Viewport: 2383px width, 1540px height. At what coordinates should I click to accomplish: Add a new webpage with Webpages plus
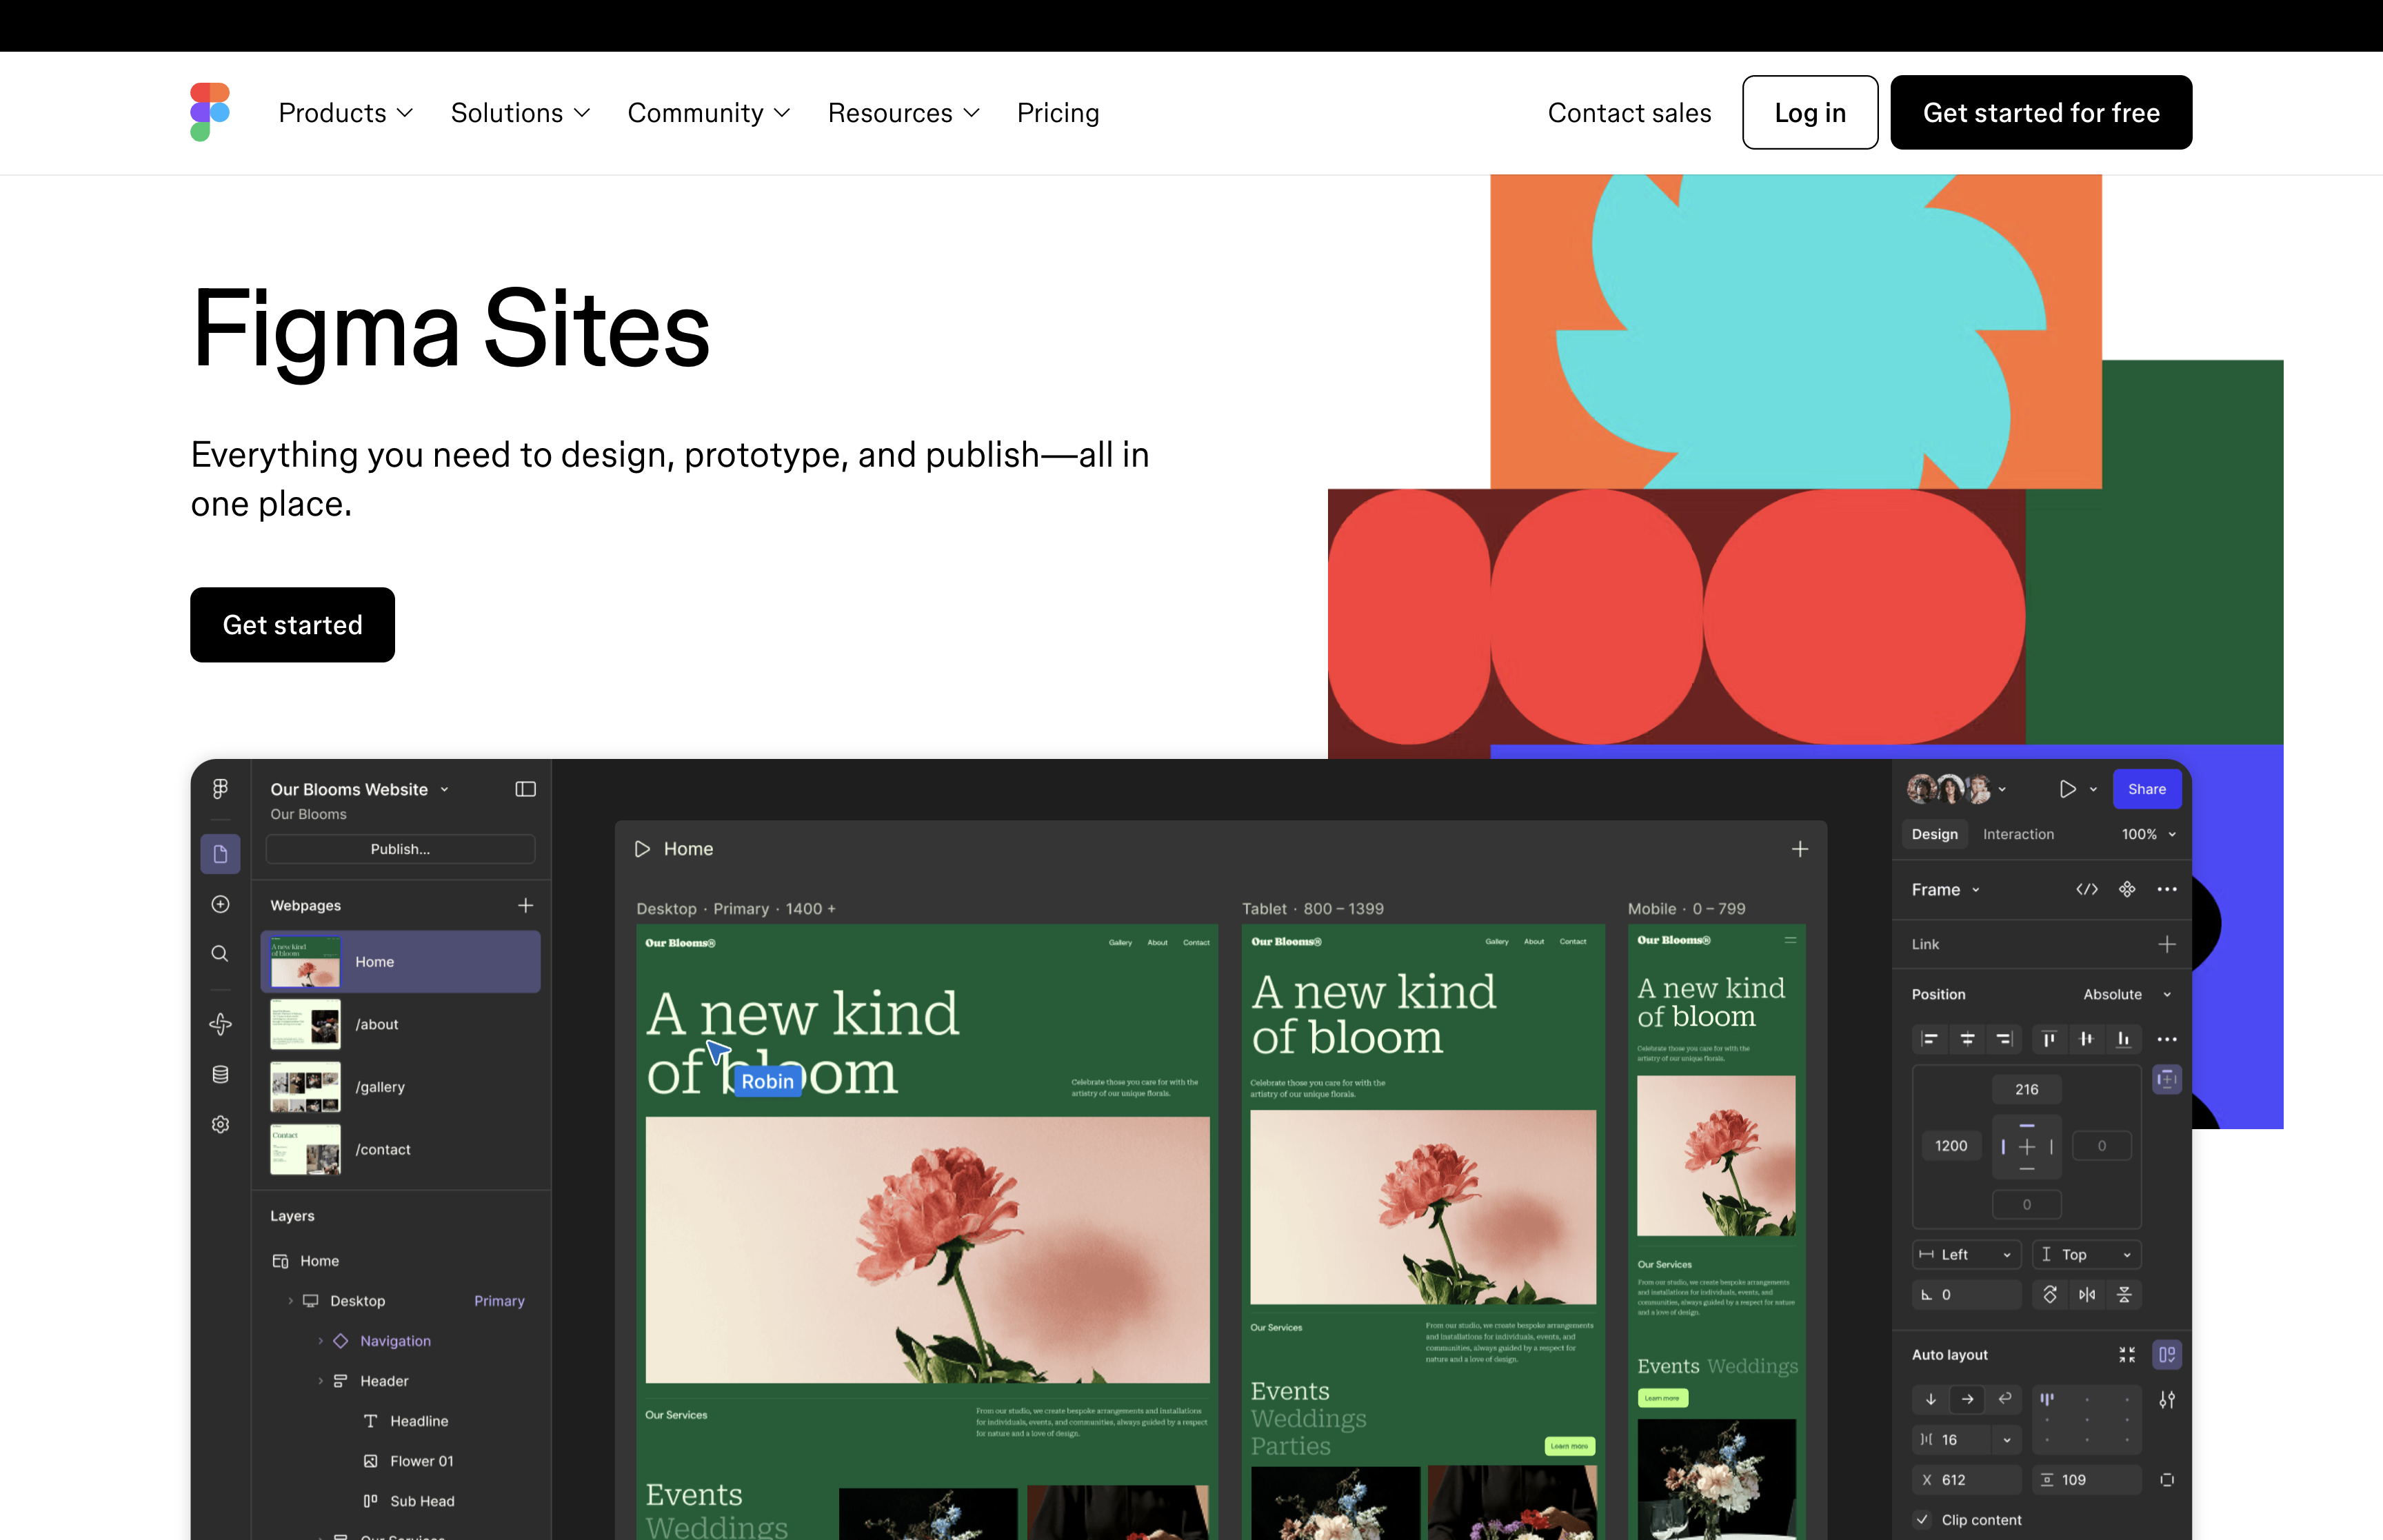525,905
